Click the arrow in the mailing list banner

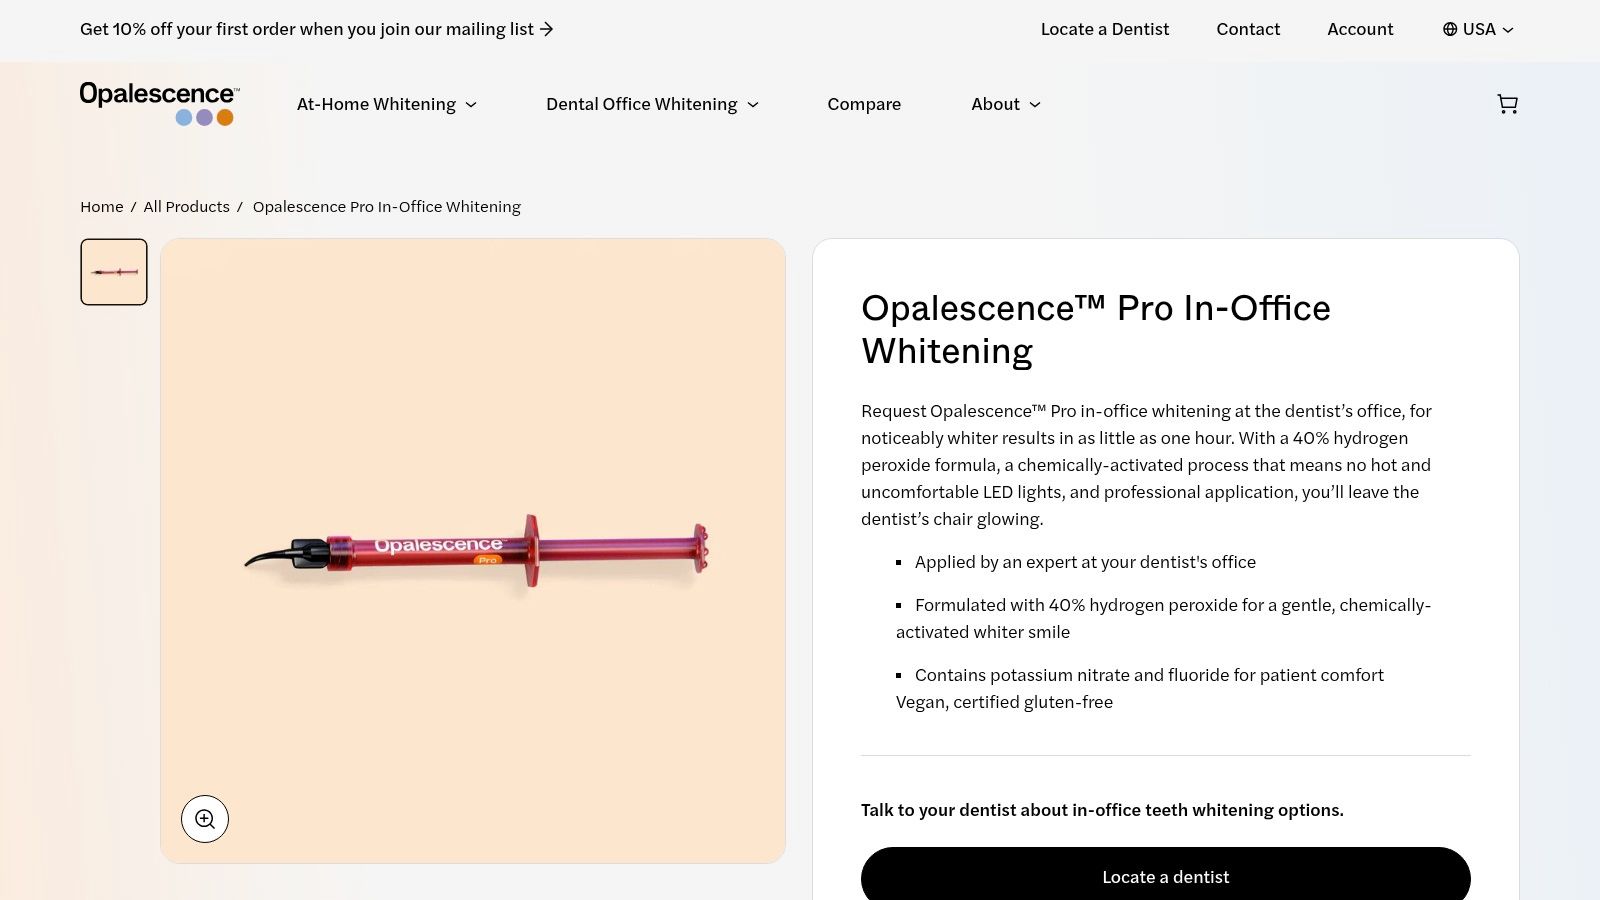click(x=546, y=29)
